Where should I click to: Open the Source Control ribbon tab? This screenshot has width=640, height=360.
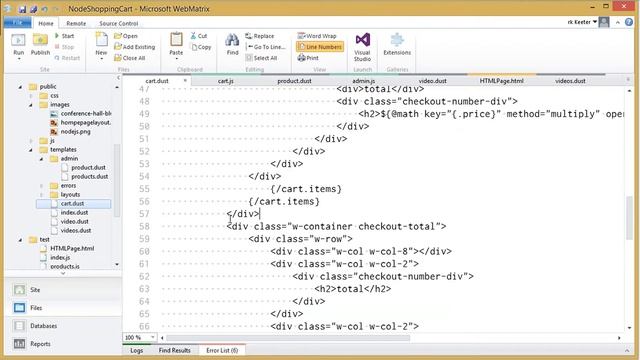(118, 23)
